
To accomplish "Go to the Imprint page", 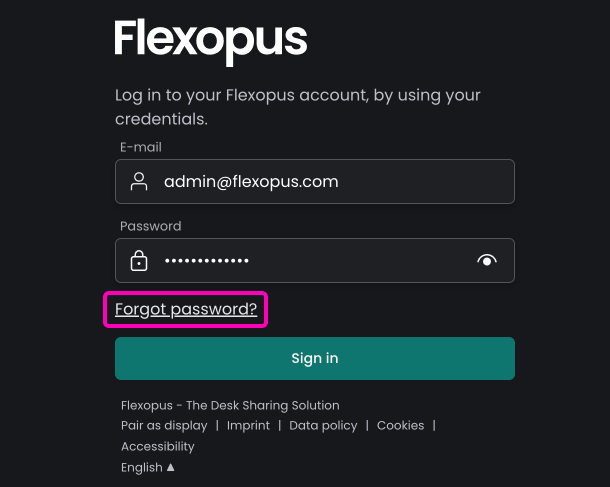I will (x=248, y=426).
